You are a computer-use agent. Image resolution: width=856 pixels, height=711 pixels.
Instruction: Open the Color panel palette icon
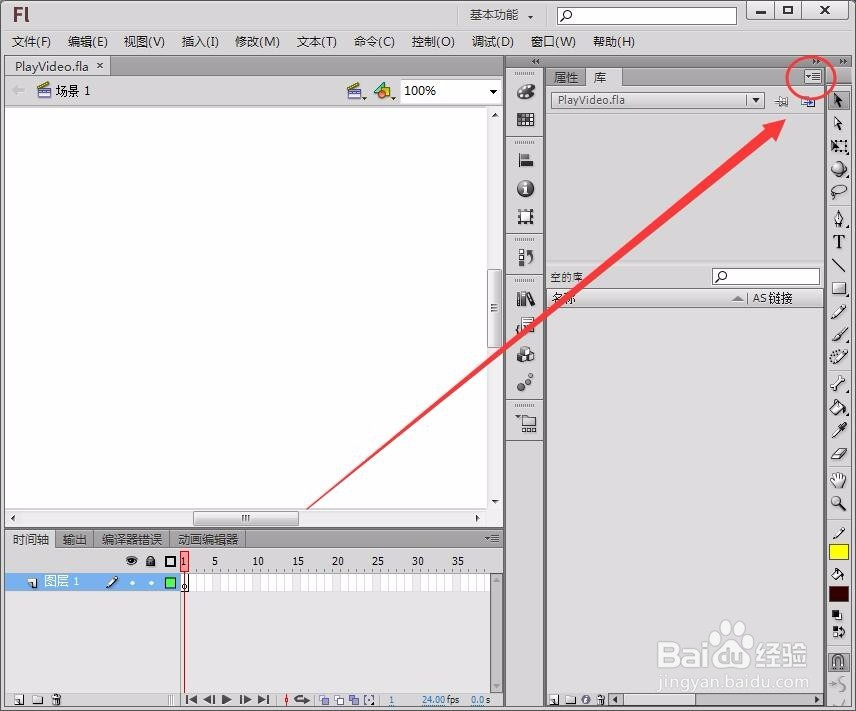pos(525,92)
